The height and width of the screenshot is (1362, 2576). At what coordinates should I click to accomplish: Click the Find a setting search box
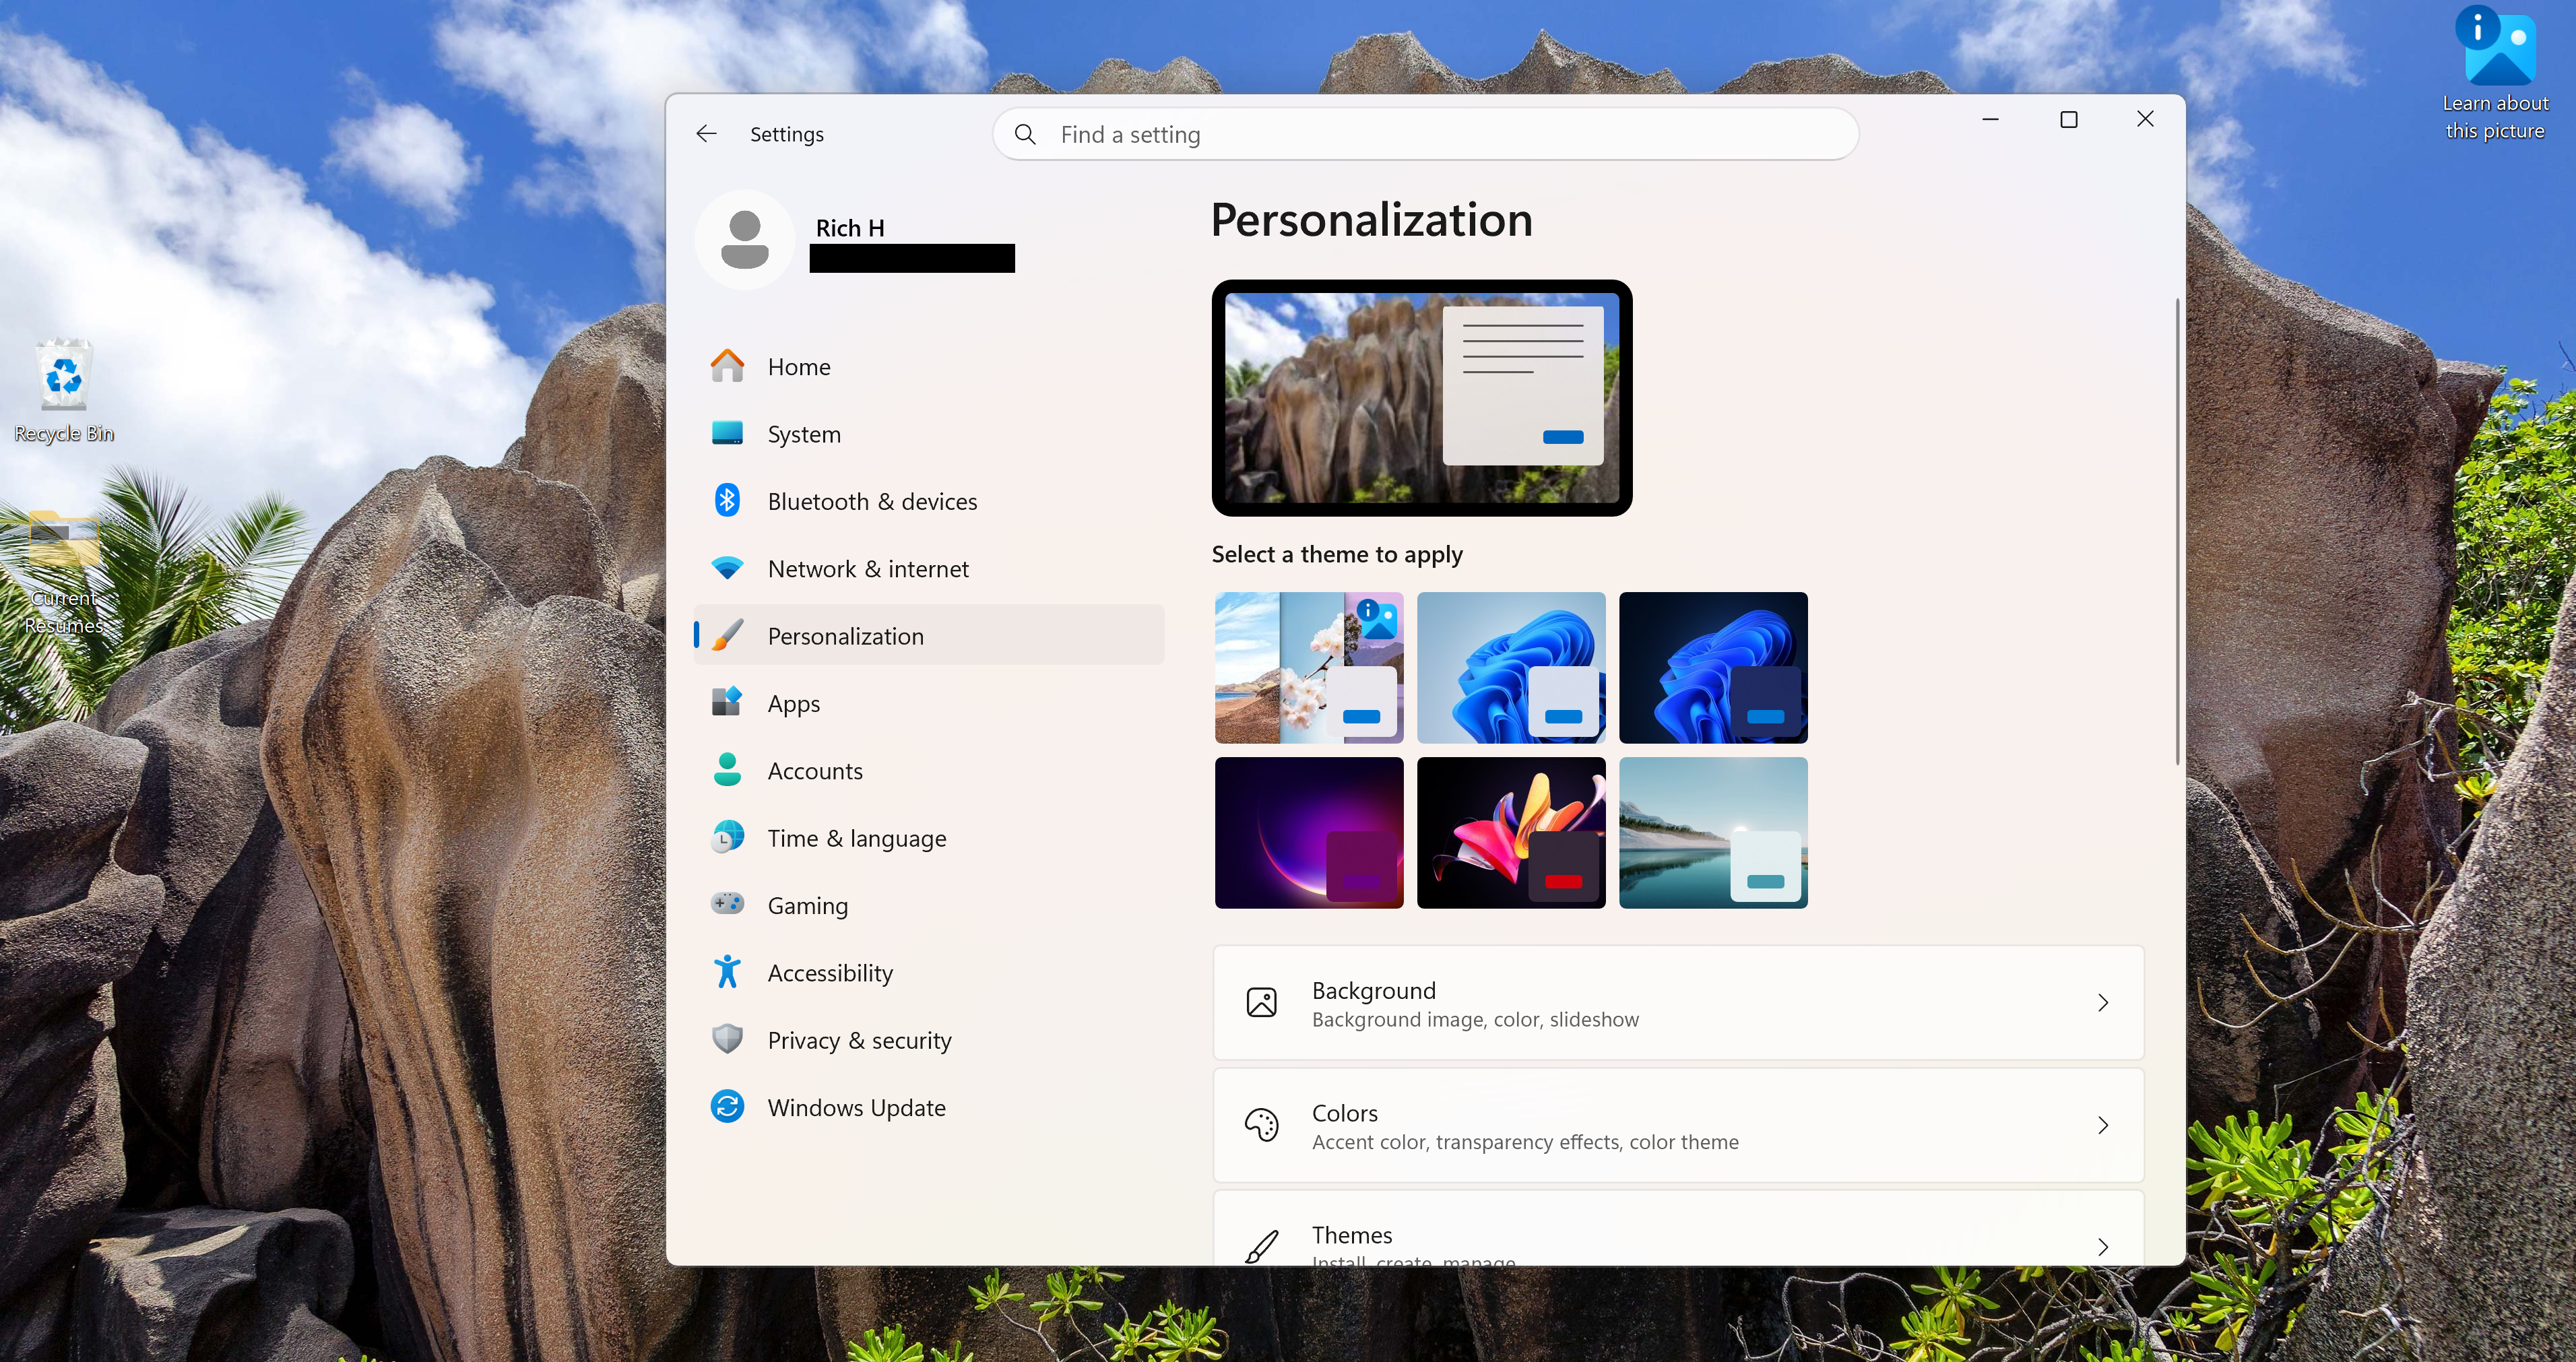(1425, 134)
